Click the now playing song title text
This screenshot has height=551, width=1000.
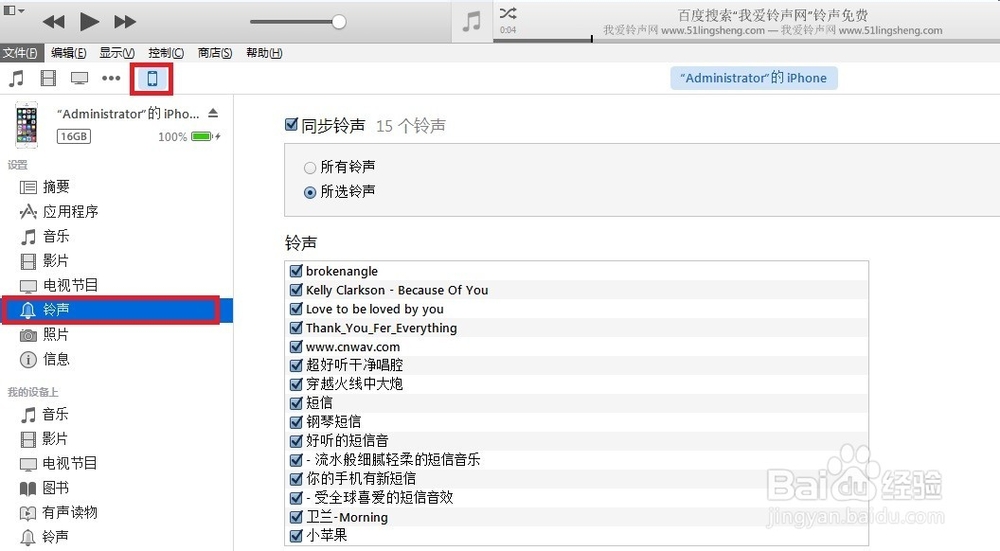pos(772,15)
